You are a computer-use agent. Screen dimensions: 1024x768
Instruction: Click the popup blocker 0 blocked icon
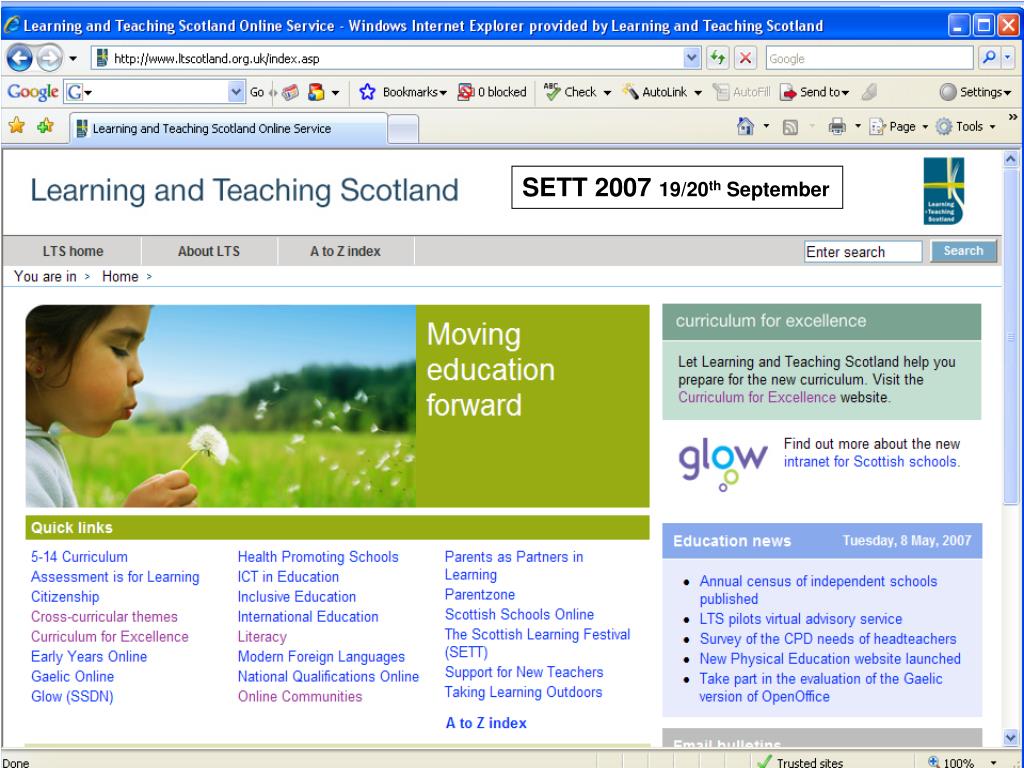pyautogui.click(x=466, y=92)
